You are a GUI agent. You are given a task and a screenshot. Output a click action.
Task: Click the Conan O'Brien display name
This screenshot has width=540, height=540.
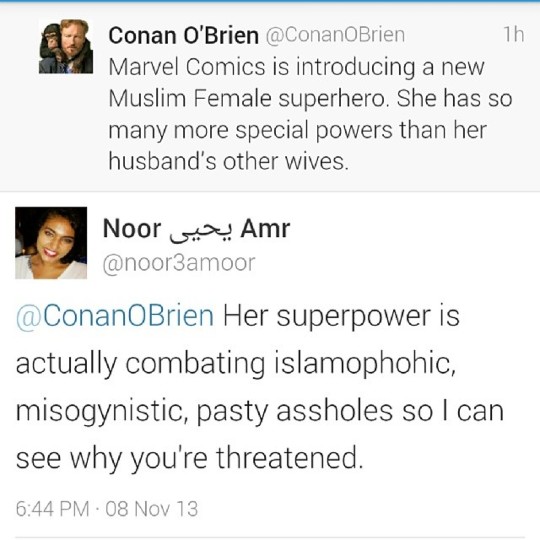(183, 35)
